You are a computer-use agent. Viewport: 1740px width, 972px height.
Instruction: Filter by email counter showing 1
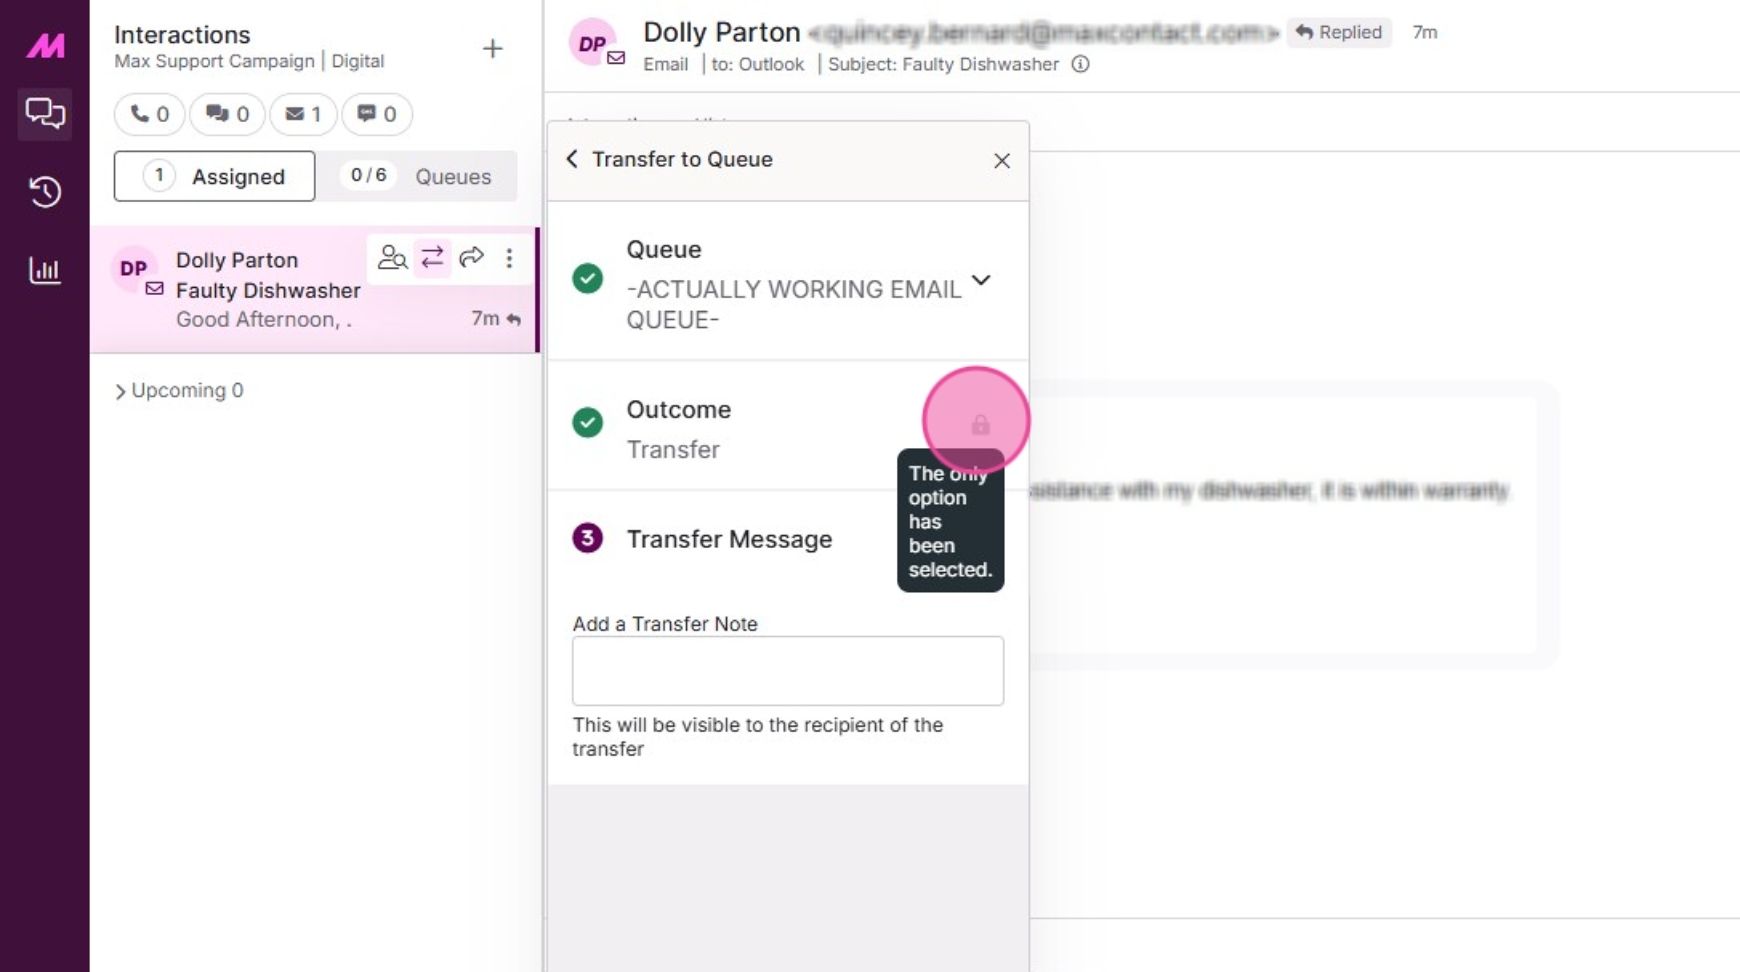[303, 114]
